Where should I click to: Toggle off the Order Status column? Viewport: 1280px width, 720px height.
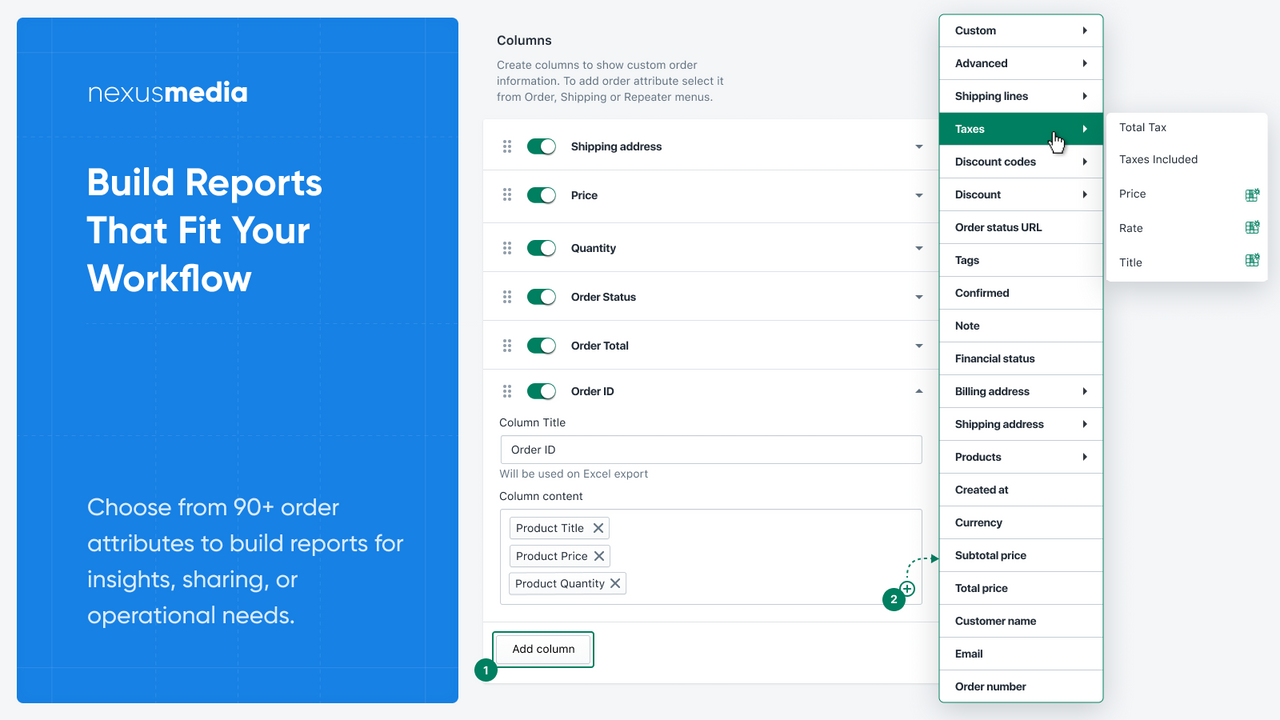tap(541, 297)
